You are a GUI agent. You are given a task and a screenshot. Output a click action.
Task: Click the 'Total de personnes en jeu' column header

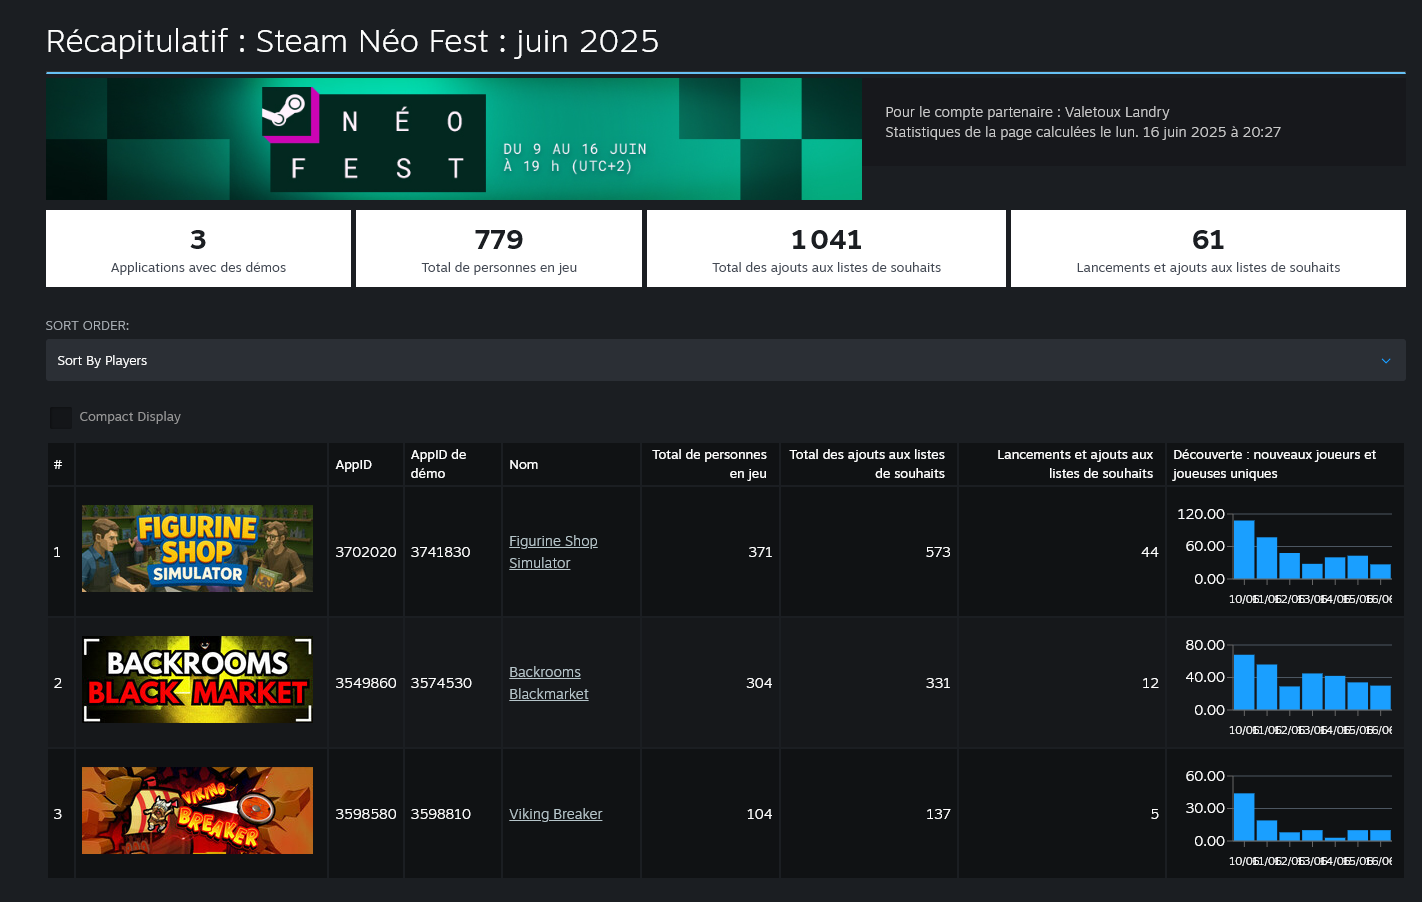pyautogui.click(x=709, y=464)
